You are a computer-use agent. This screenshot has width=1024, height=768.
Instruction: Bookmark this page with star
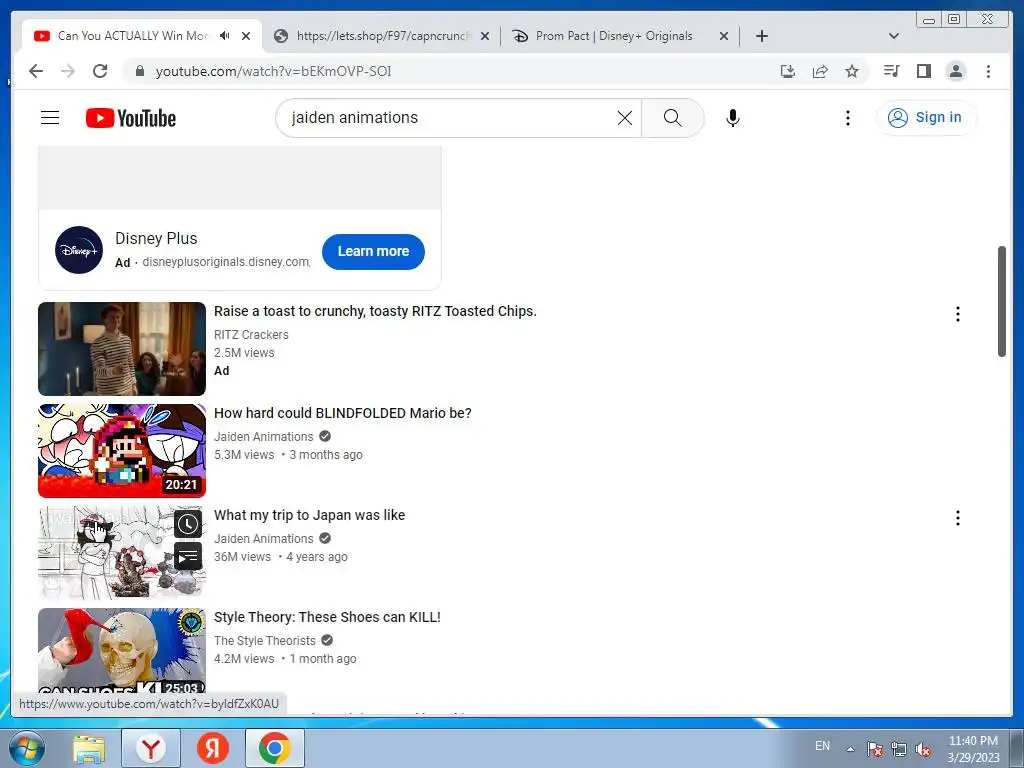(x=852, y=71)
